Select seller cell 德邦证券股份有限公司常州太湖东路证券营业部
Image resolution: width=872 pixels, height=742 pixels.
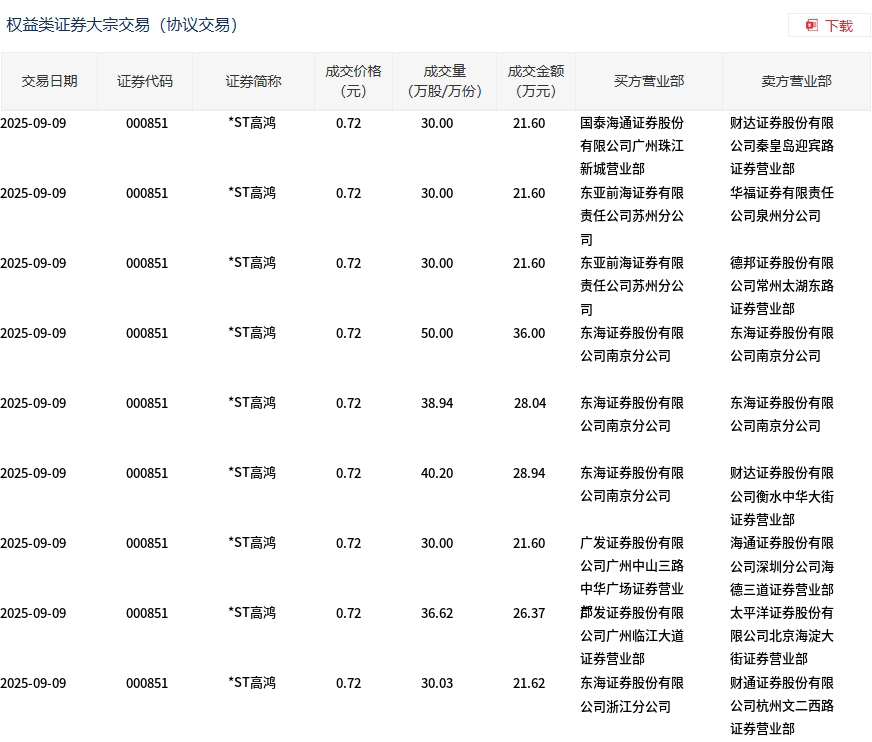click(x=782, y=286)
